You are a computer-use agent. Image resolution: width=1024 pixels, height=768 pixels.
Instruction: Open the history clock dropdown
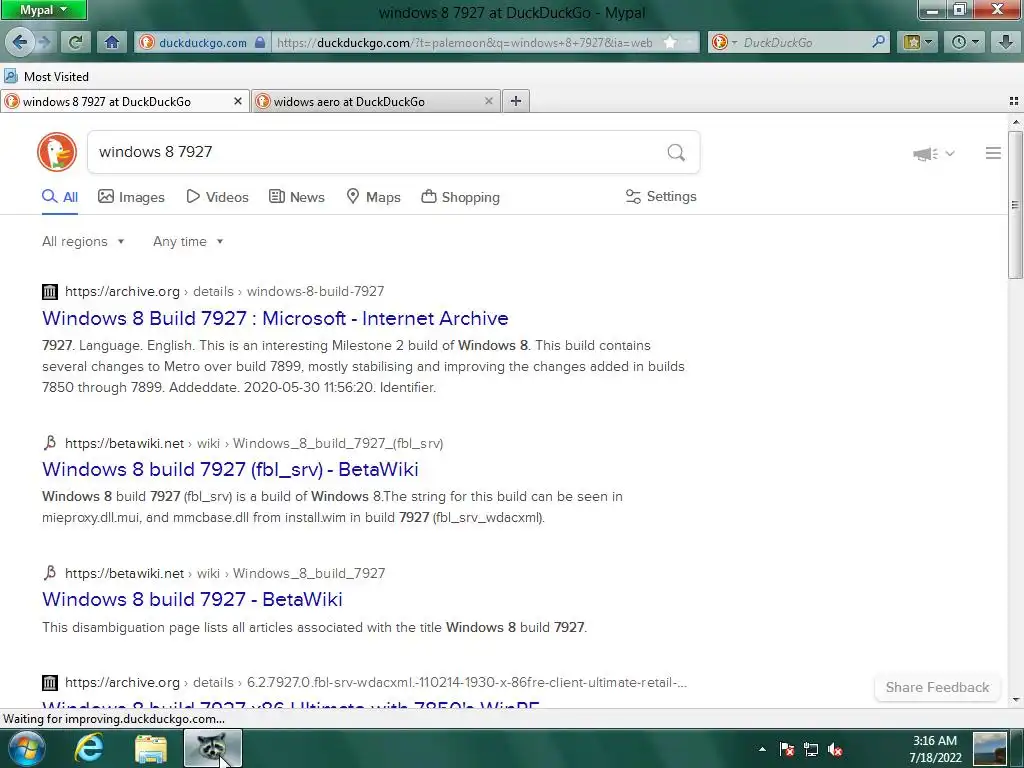[x=965, y=42]
